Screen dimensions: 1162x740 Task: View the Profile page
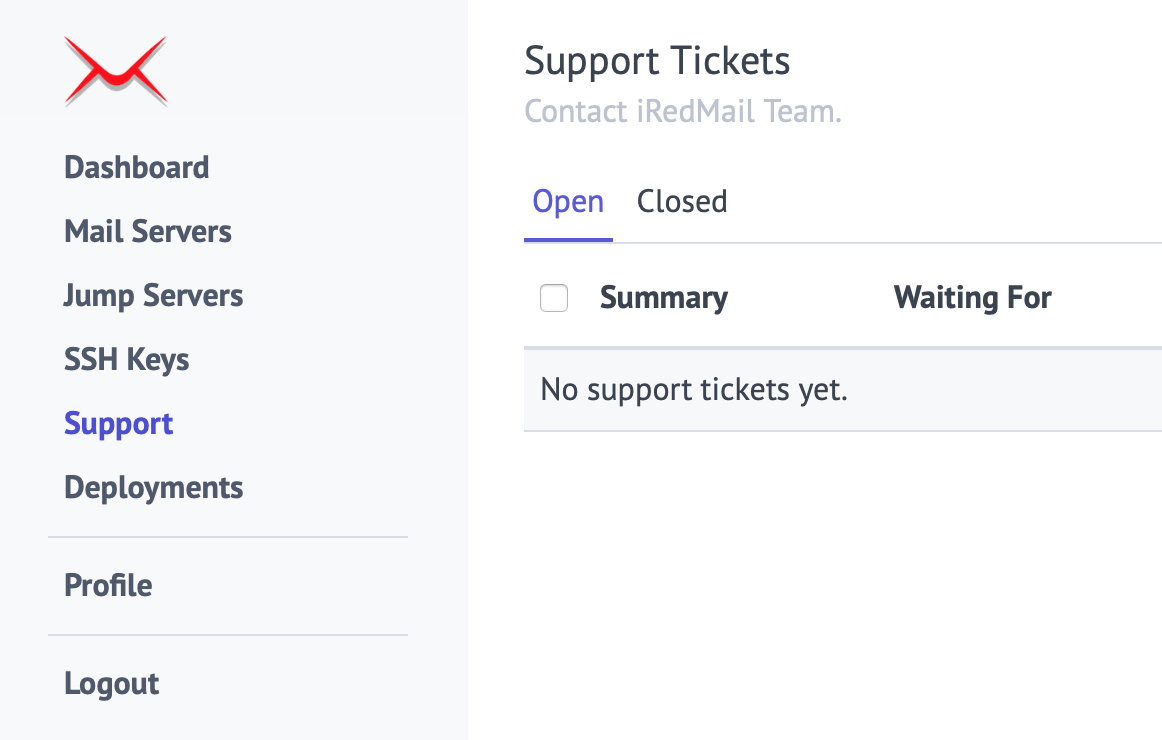[x=108, y=585]
